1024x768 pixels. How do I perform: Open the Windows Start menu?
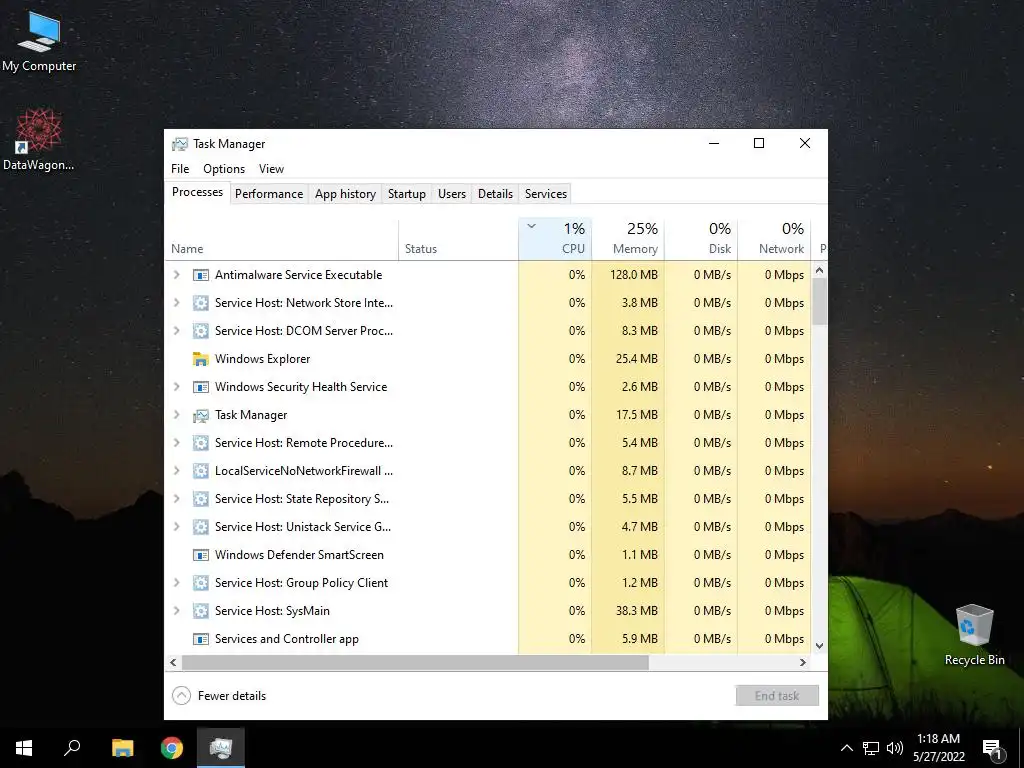tap(24, 748)
